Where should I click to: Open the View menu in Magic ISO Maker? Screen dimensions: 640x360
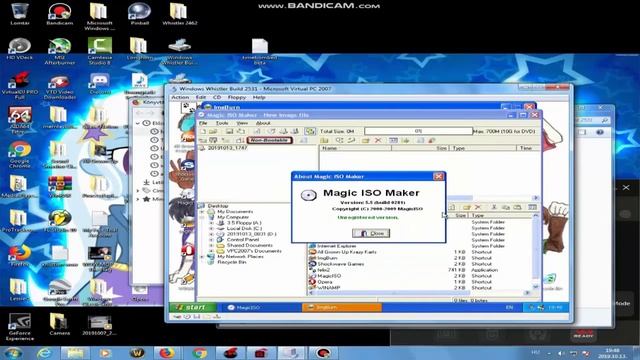pyautogui.click(x=242, y=123)
